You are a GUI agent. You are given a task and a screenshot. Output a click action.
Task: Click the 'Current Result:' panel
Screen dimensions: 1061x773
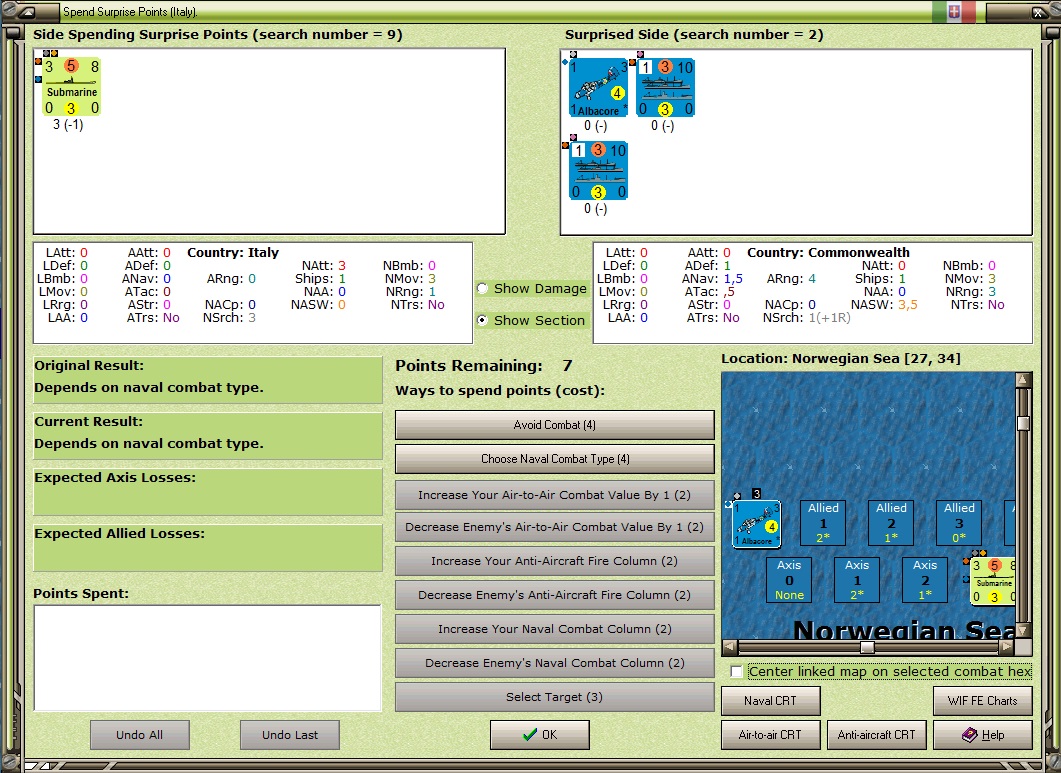click(x=208, y=436)
